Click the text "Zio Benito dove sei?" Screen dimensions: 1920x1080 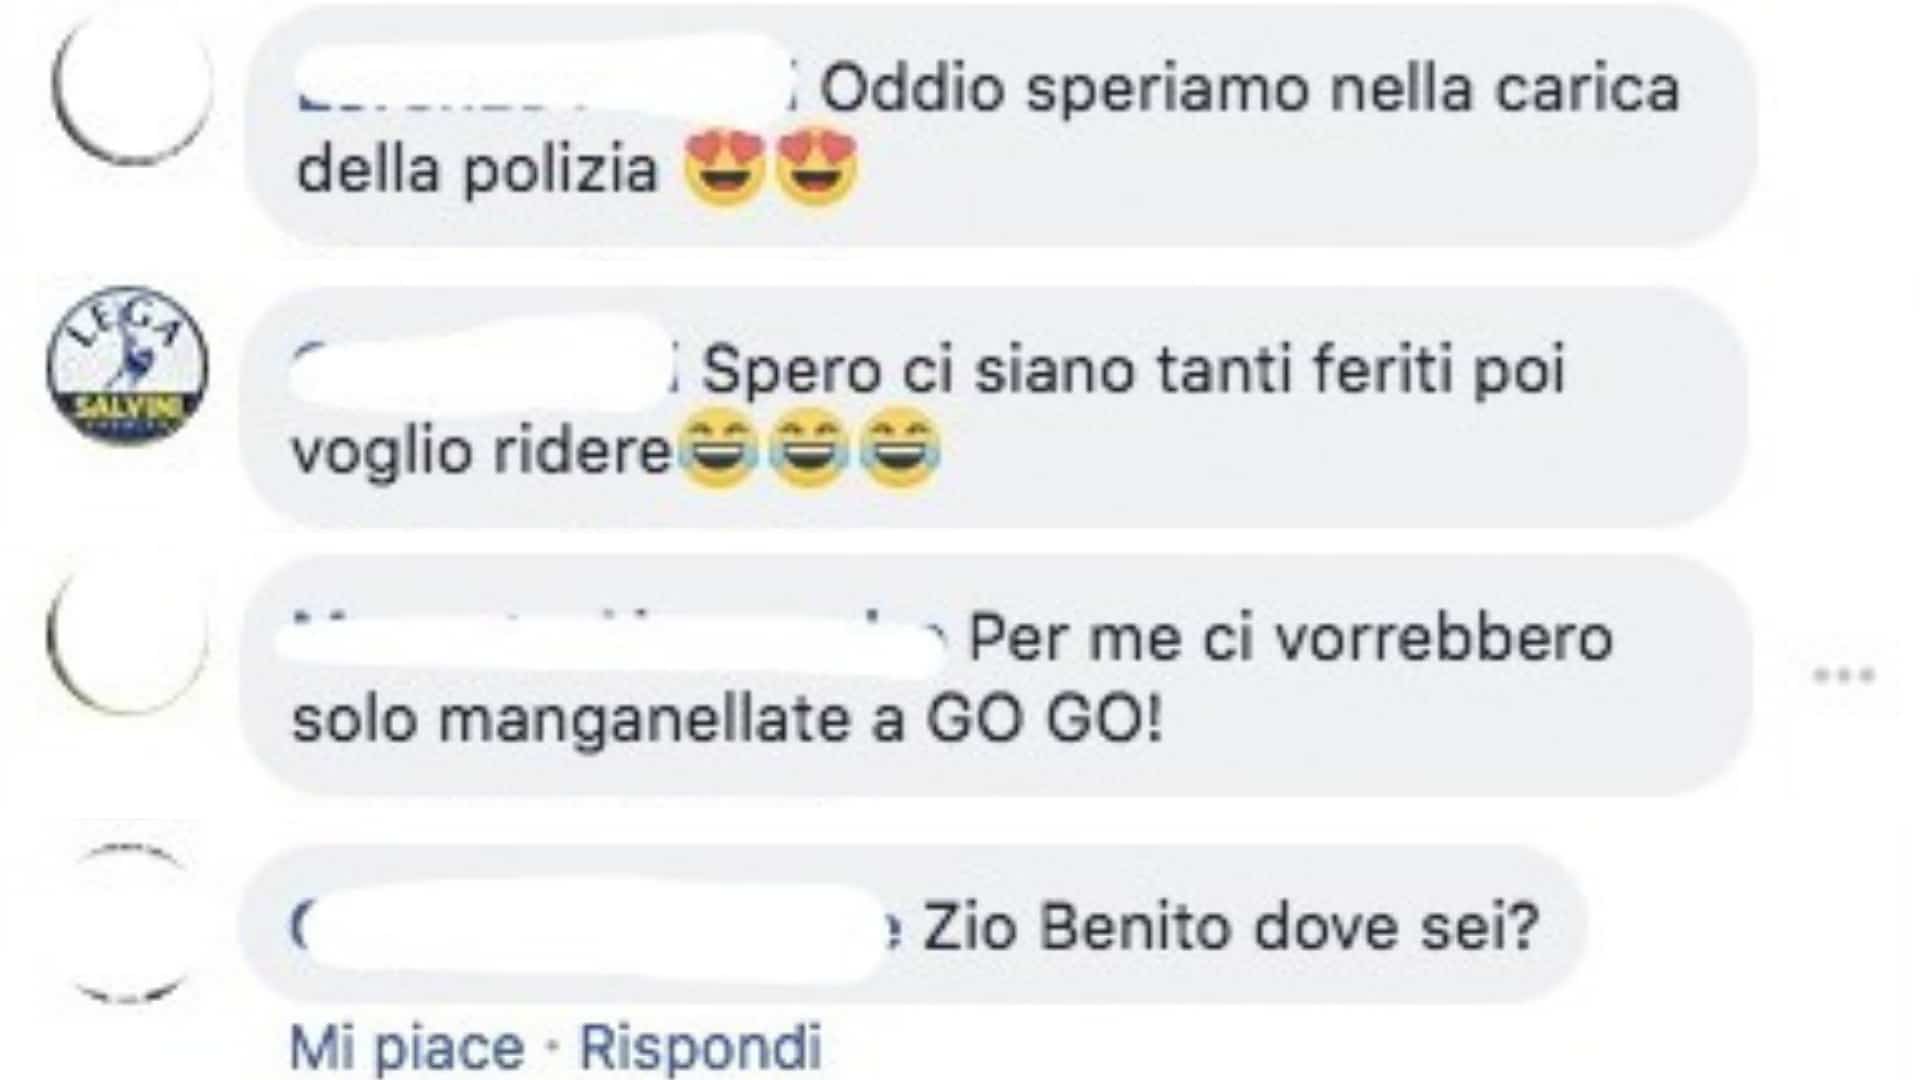[1230, 928]
